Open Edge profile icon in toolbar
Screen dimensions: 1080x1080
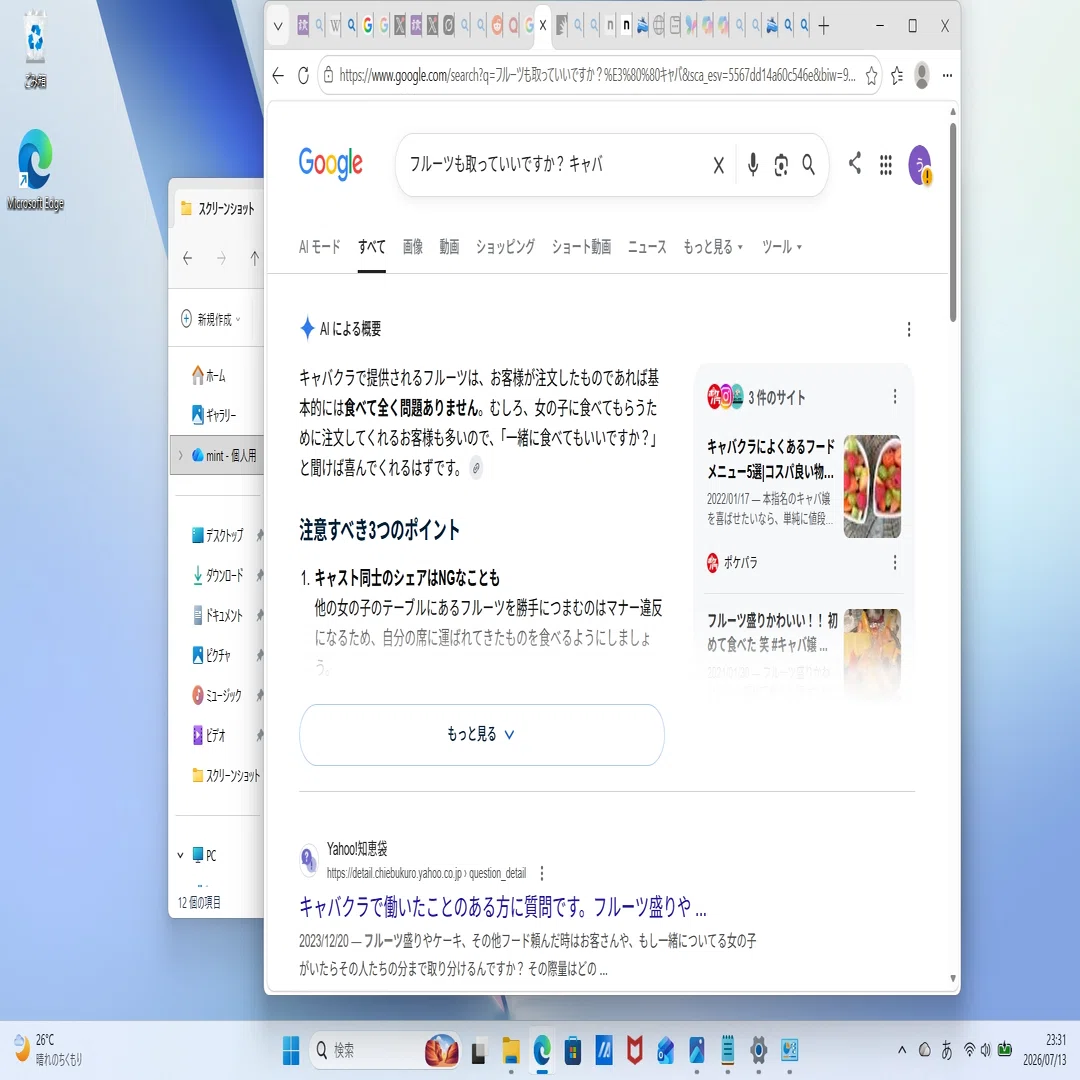(922, 75)
